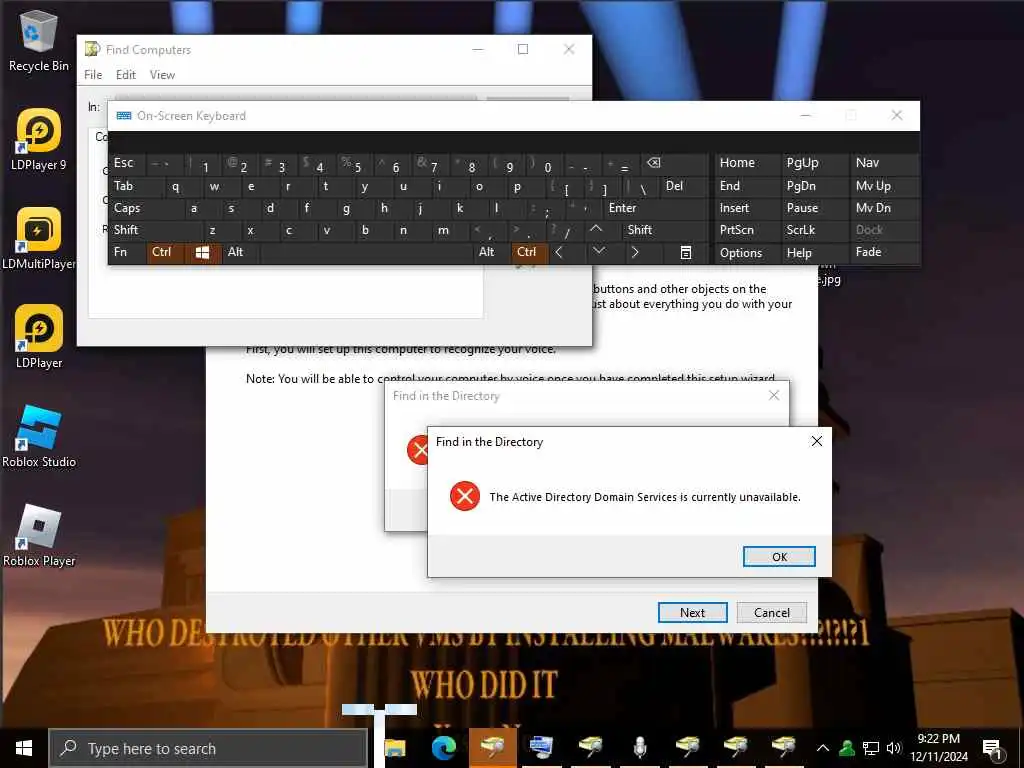This screenshot has height=768, width=1024.
Task: Hit the Esc key on the On-Screen Keyboard
Action: pos(127,163)
